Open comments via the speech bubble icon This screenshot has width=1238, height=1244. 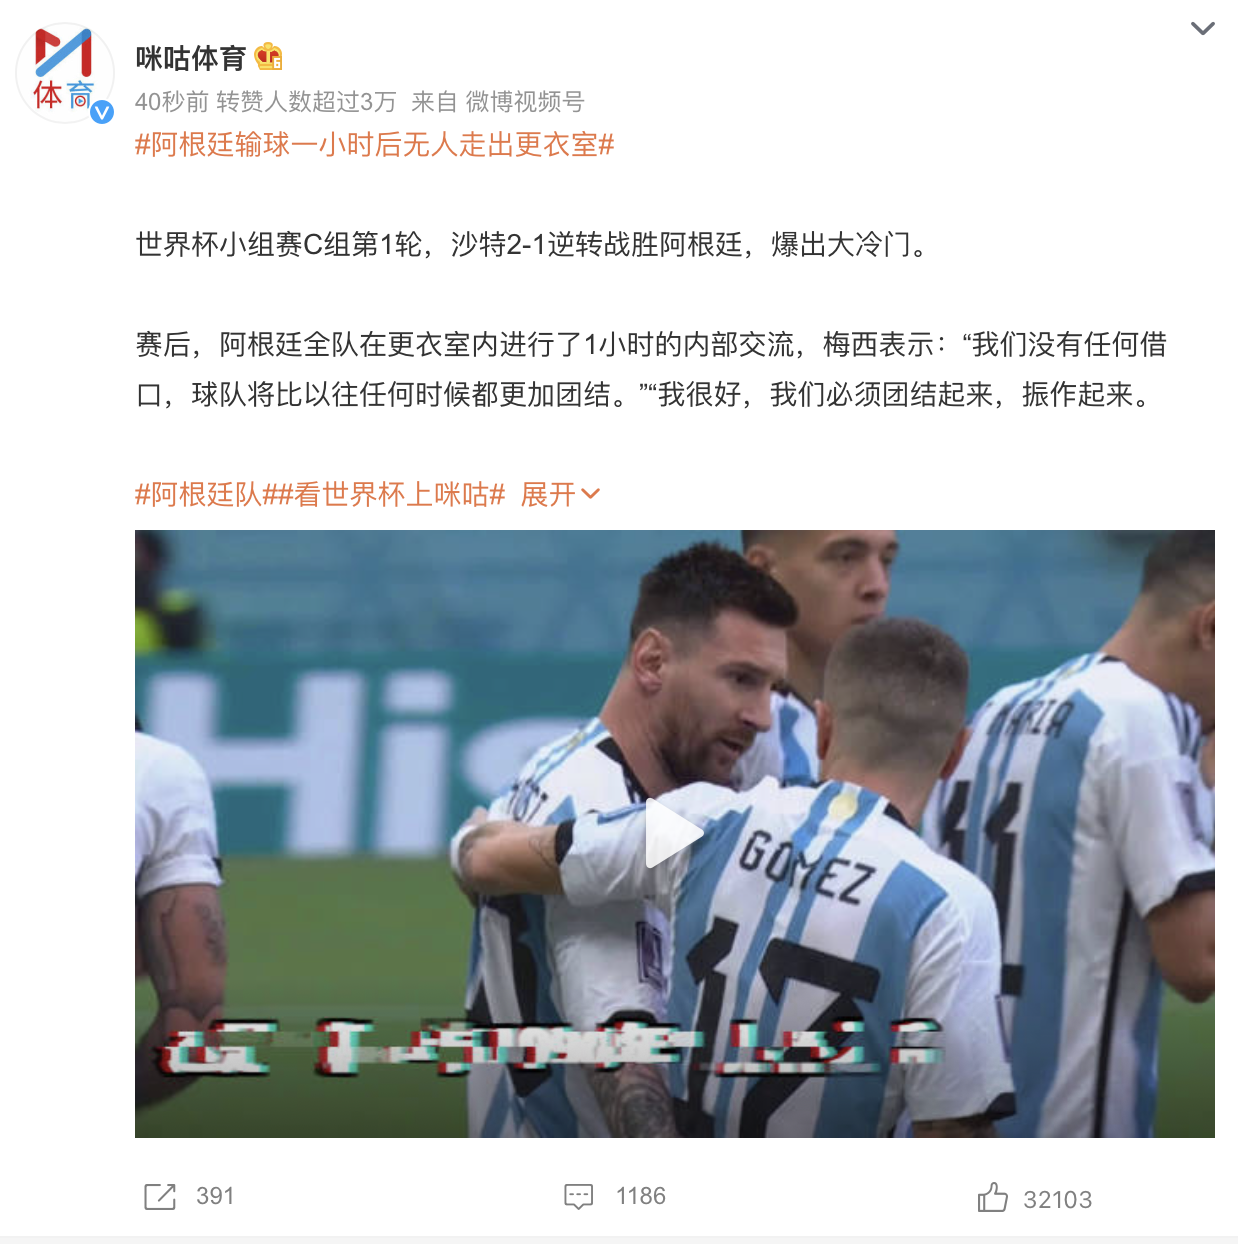point(579,1196)
